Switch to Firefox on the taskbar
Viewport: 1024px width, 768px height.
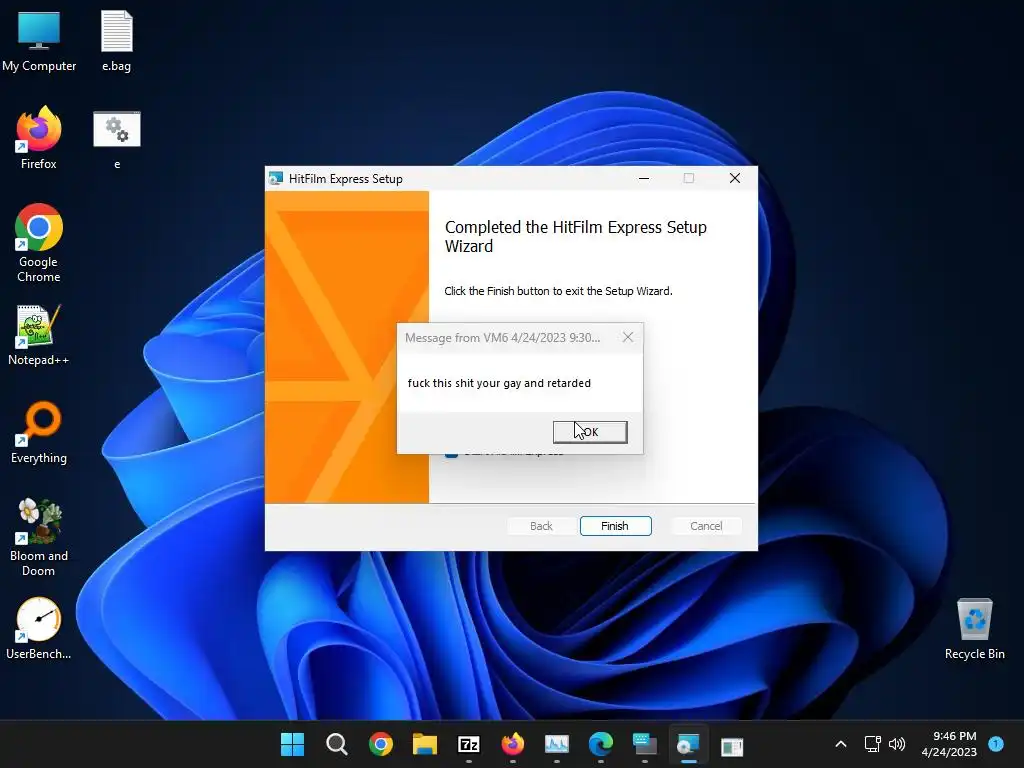pos(513,744)
